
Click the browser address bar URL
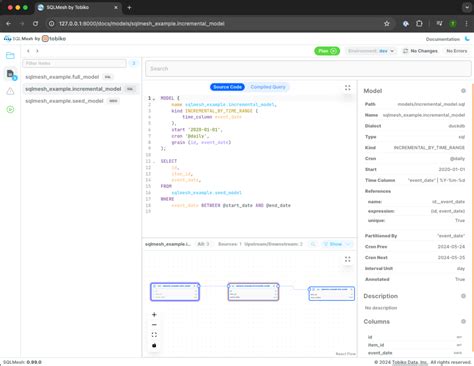pyautogui.click(x=142, y=24)
